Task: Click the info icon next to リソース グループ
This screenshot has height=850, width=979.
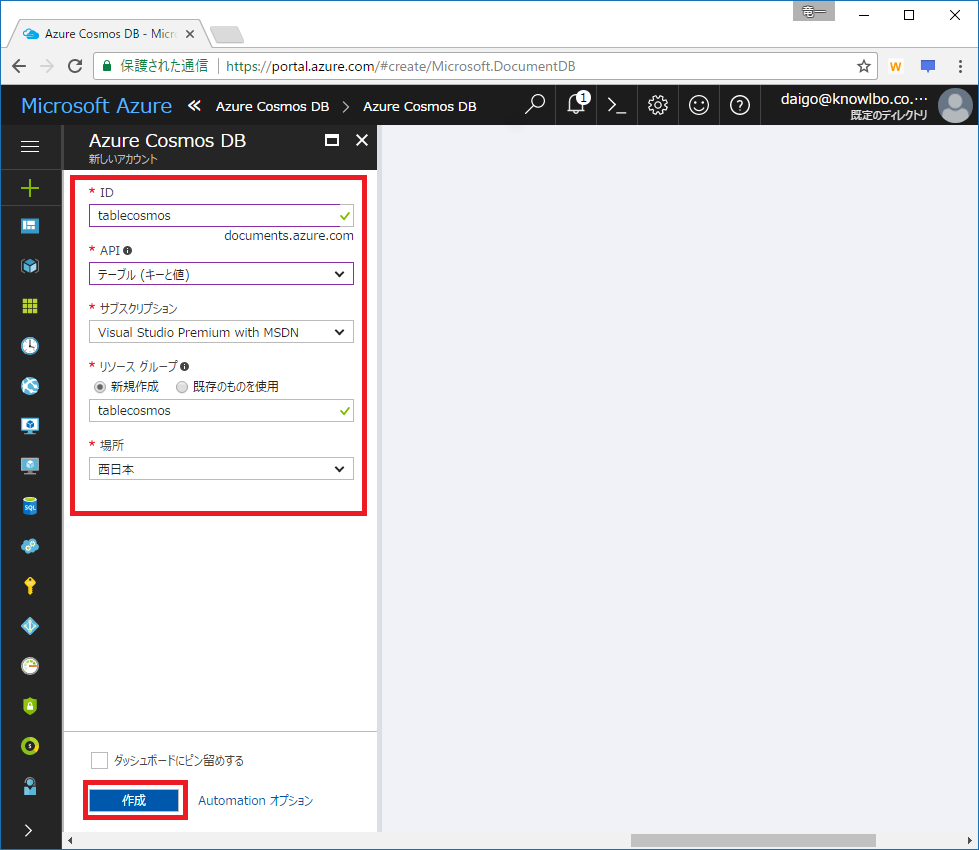Action: [184, 367]
